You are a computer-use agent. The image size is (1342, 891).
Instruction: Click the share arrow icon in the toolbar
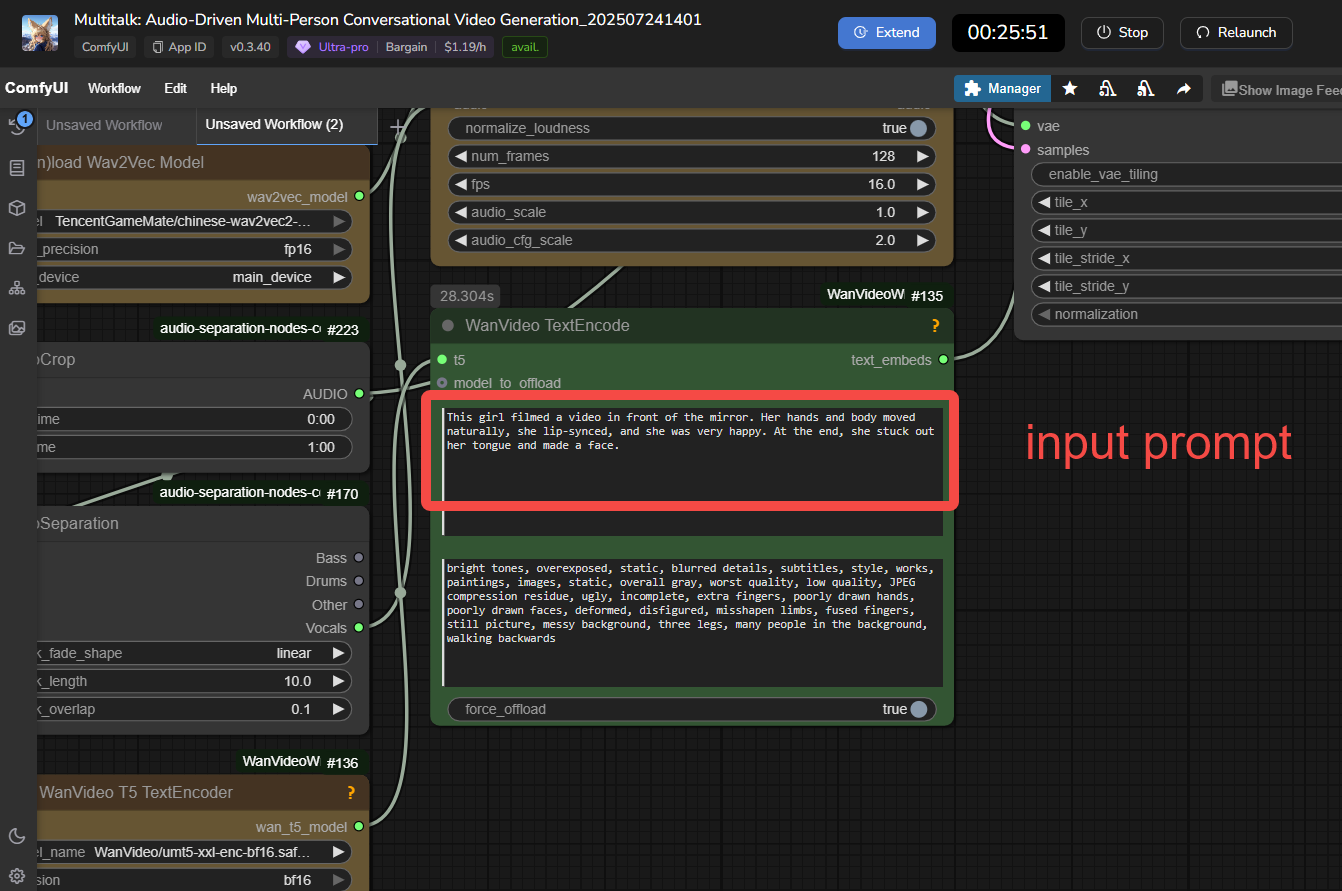pyautogui.click(x=1184, y=89)
